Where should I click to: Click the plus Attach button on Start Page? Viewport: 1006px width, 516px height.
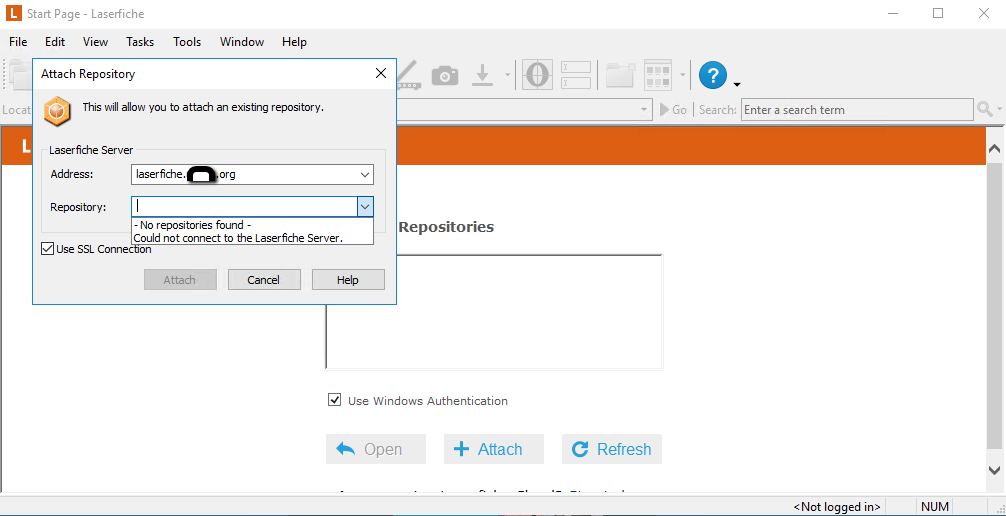(494, 449)
